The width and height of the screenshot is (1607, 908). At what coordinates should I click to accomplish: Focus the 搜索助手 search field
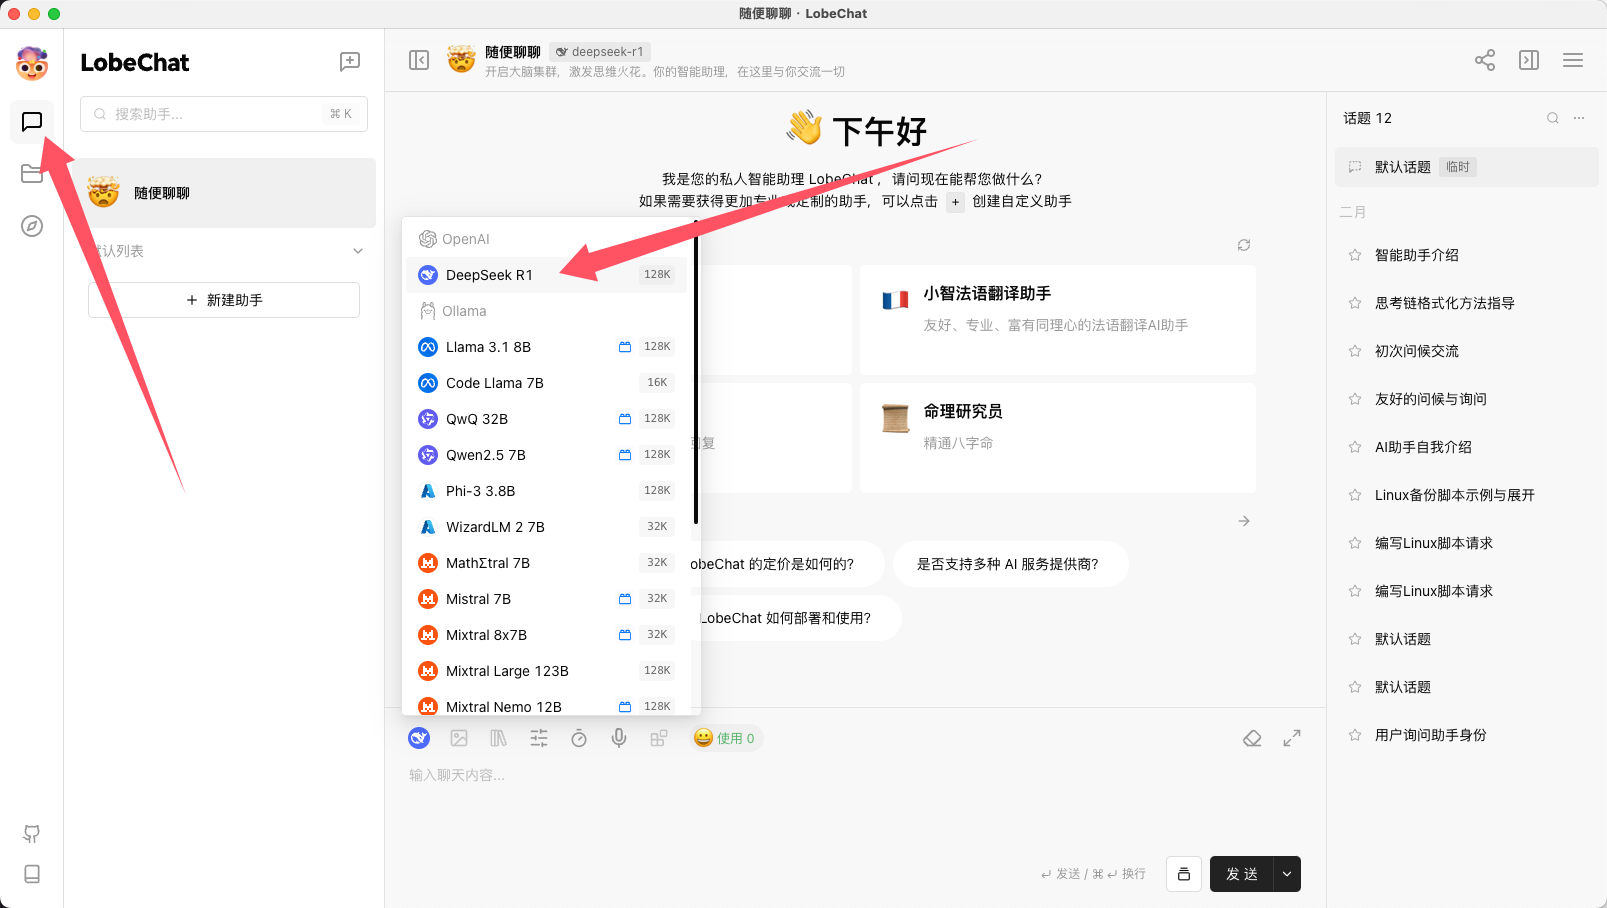(224, 114)
